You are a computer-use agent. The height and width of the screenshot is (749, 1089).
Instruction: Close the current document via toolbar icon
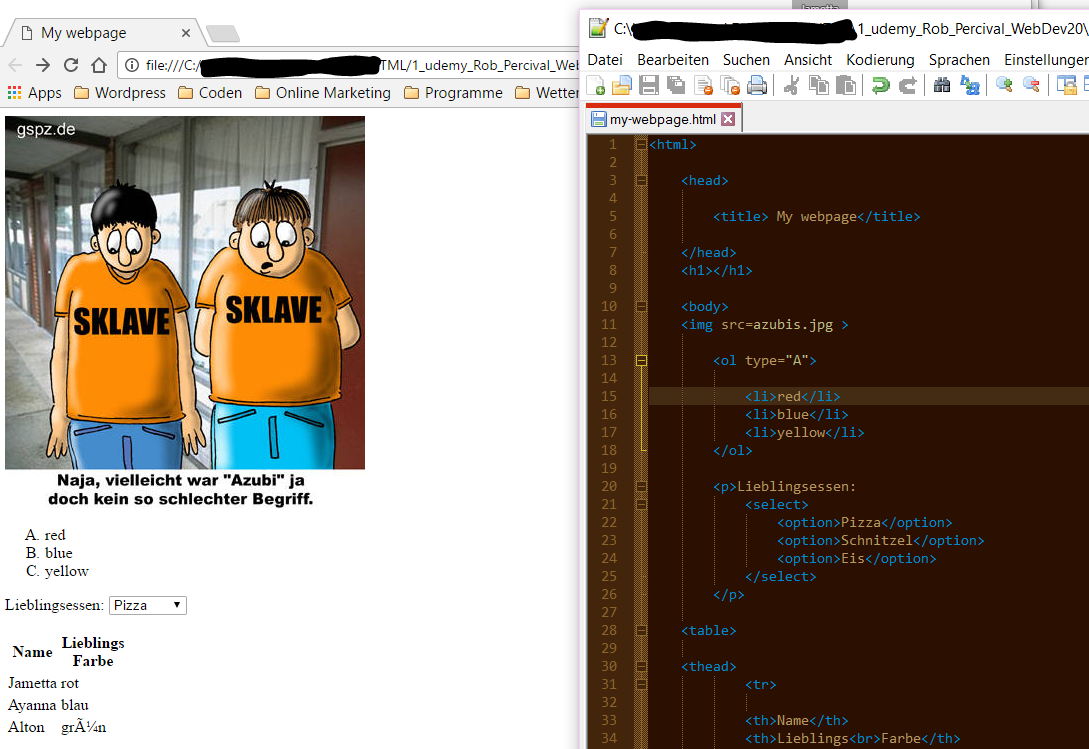(x=703, y=85)
